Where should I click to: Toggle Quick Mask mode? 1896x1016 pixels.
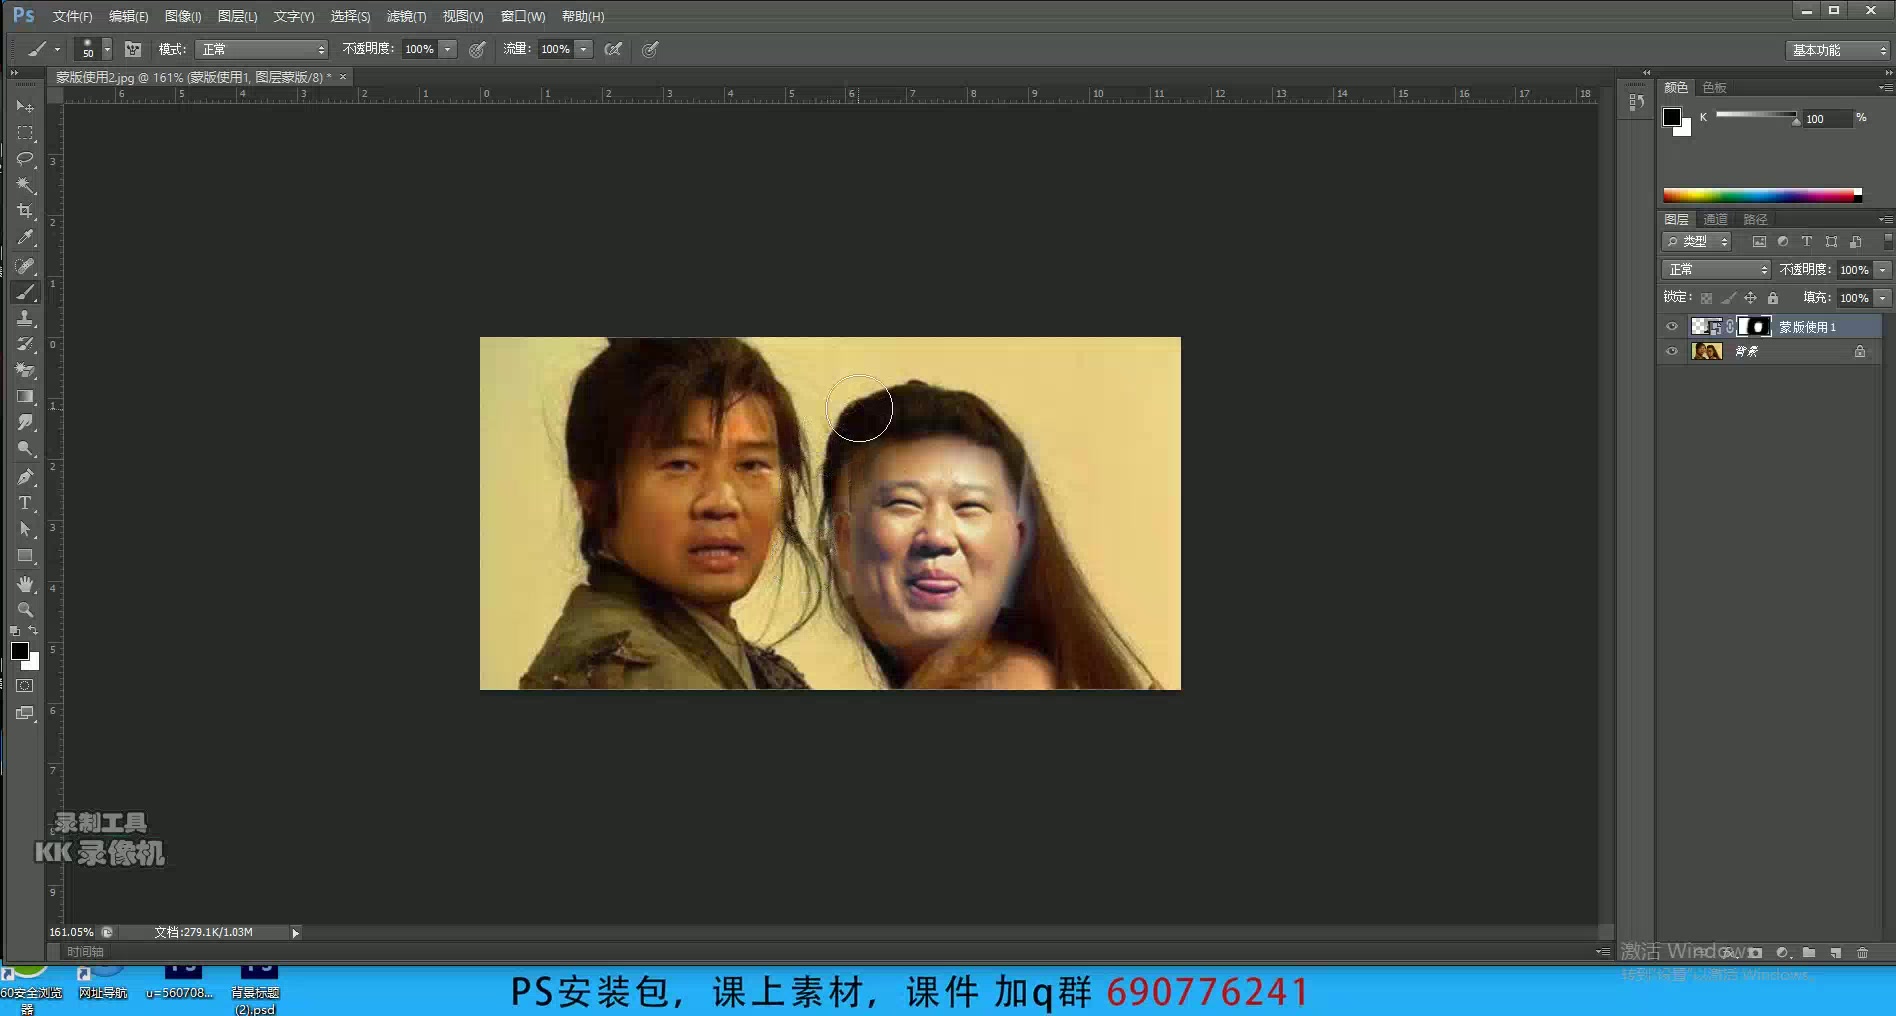point(25,686)
